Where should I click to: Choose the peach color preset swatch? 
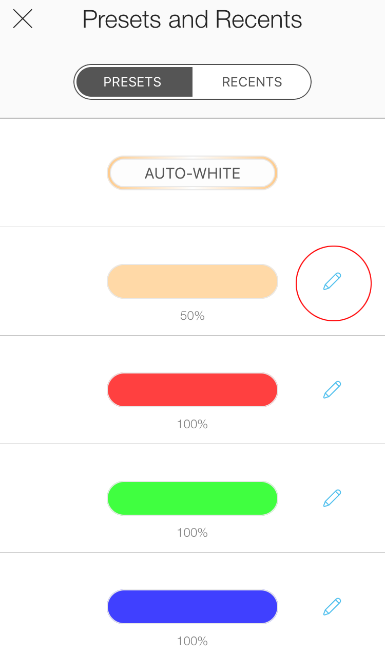point(192,282)
